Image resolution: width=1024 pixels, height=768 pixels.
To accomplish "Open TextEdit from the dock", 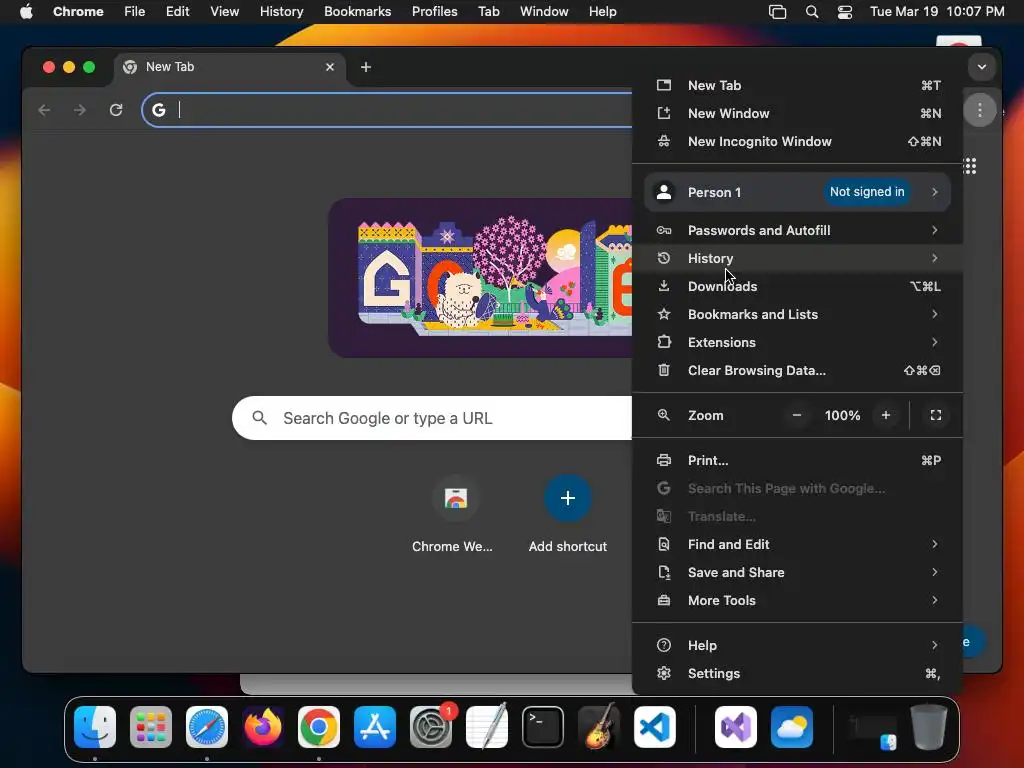I will pos(487,727).
